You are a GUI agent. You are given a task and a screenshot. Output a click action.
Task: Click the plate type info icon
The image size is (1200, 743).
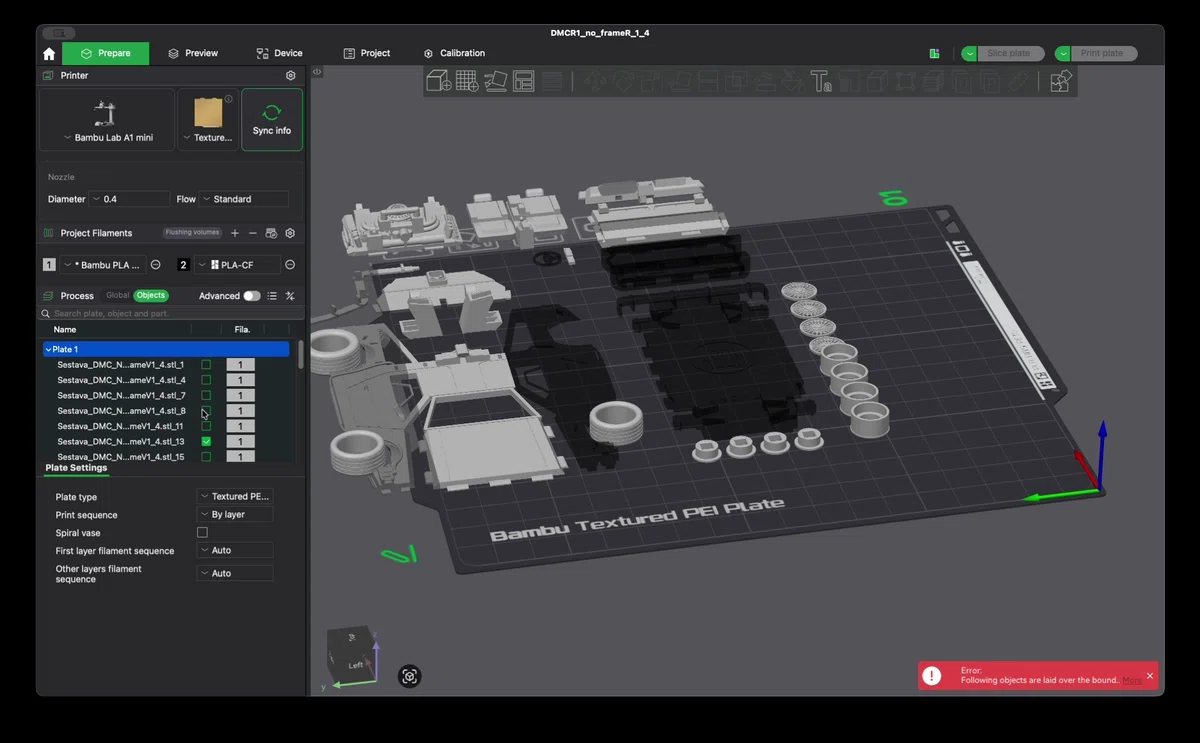click(229, 99)
